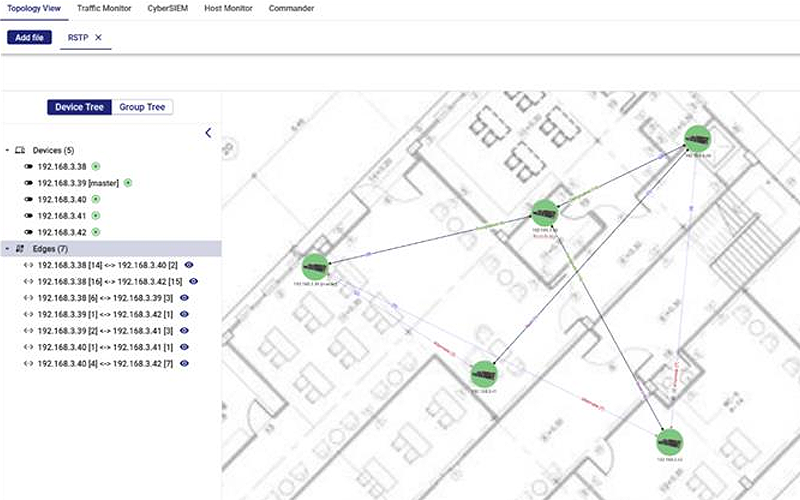The height and width of the screenshot is (500, 800).
Task: Select edge text 192.168.3.39 [2] <-> 192.168.3.41 [3]
Action: tap(105, 331)
